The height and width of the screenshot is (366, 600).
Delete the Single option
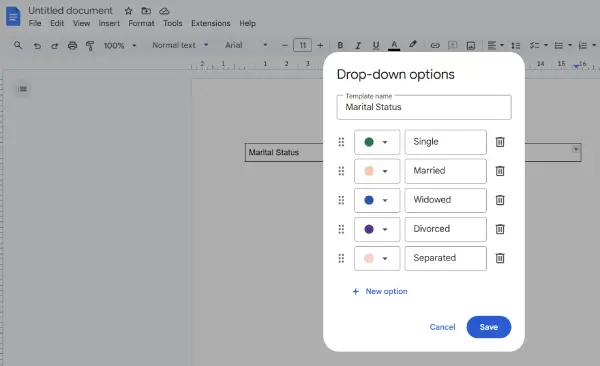point(500,142)
